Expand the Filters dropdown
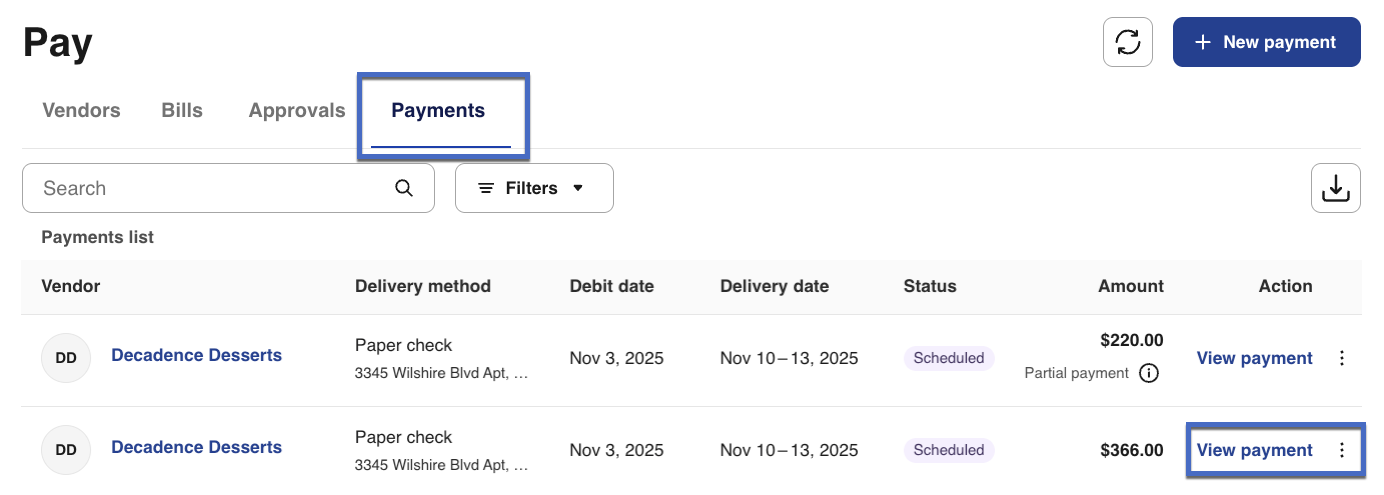This screenshot has width=1384, height=495. (534, 188)
